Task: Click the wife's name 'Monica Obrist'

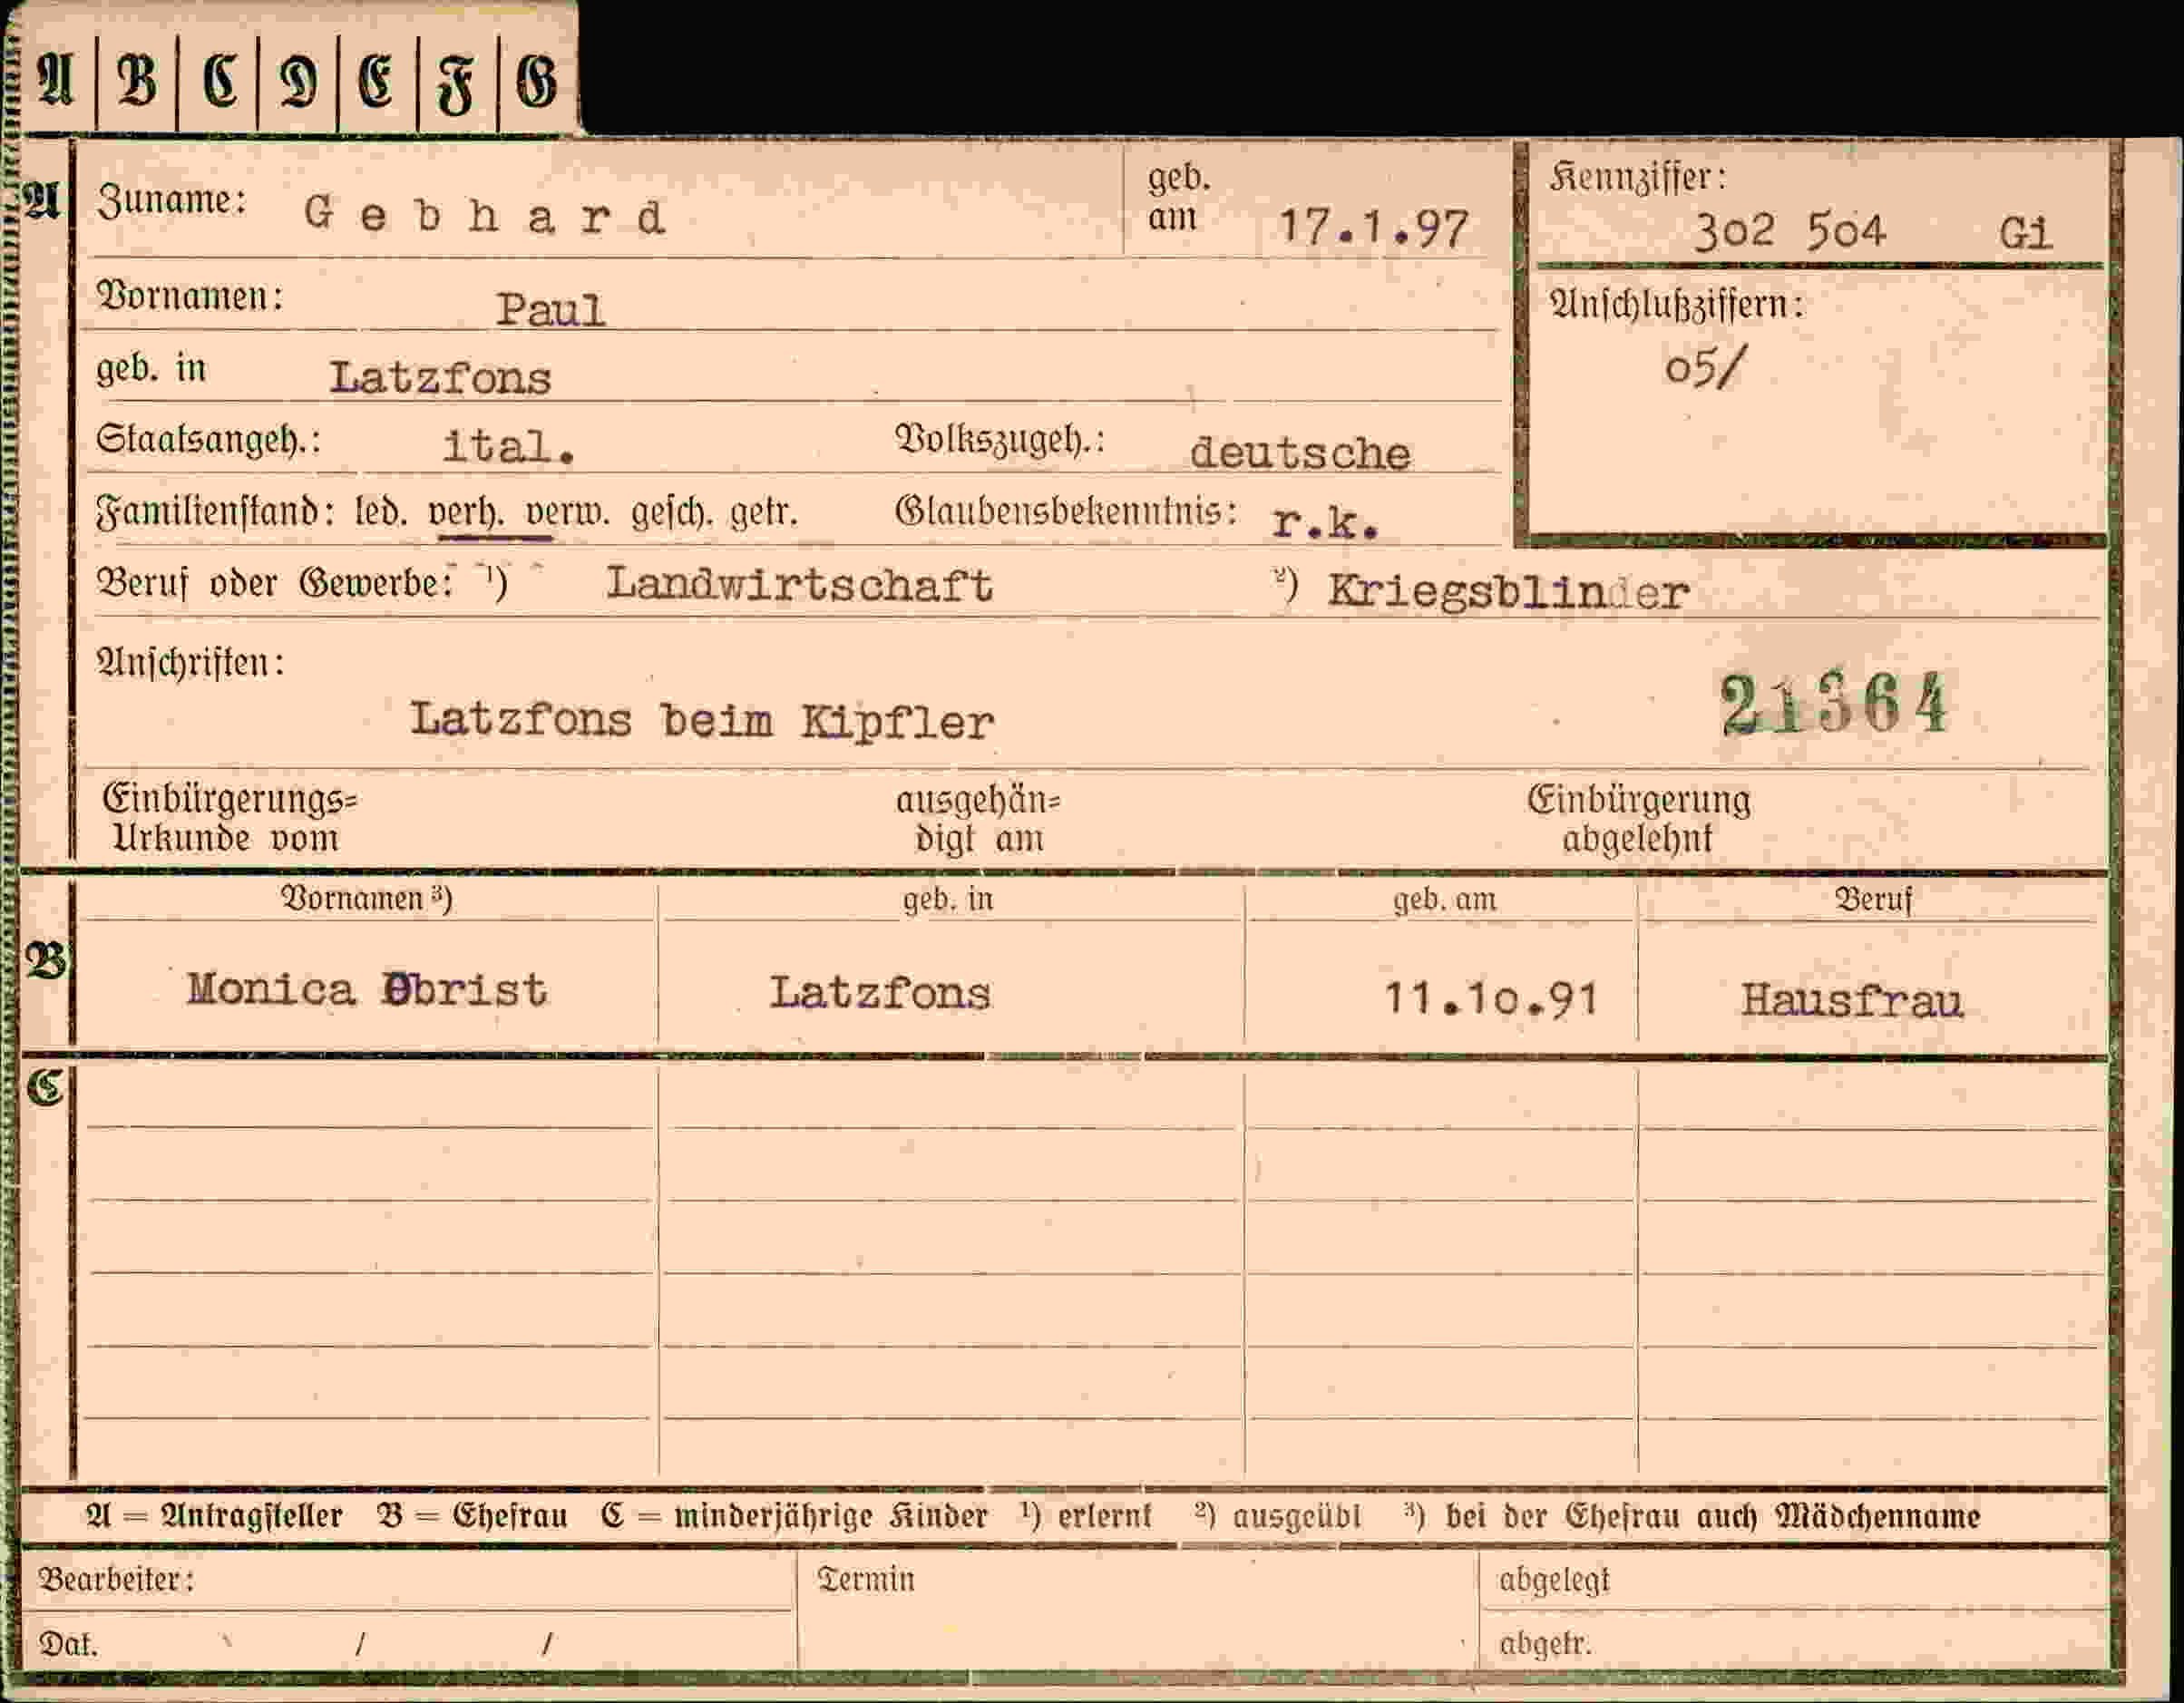Action: [x=366, y=990]
